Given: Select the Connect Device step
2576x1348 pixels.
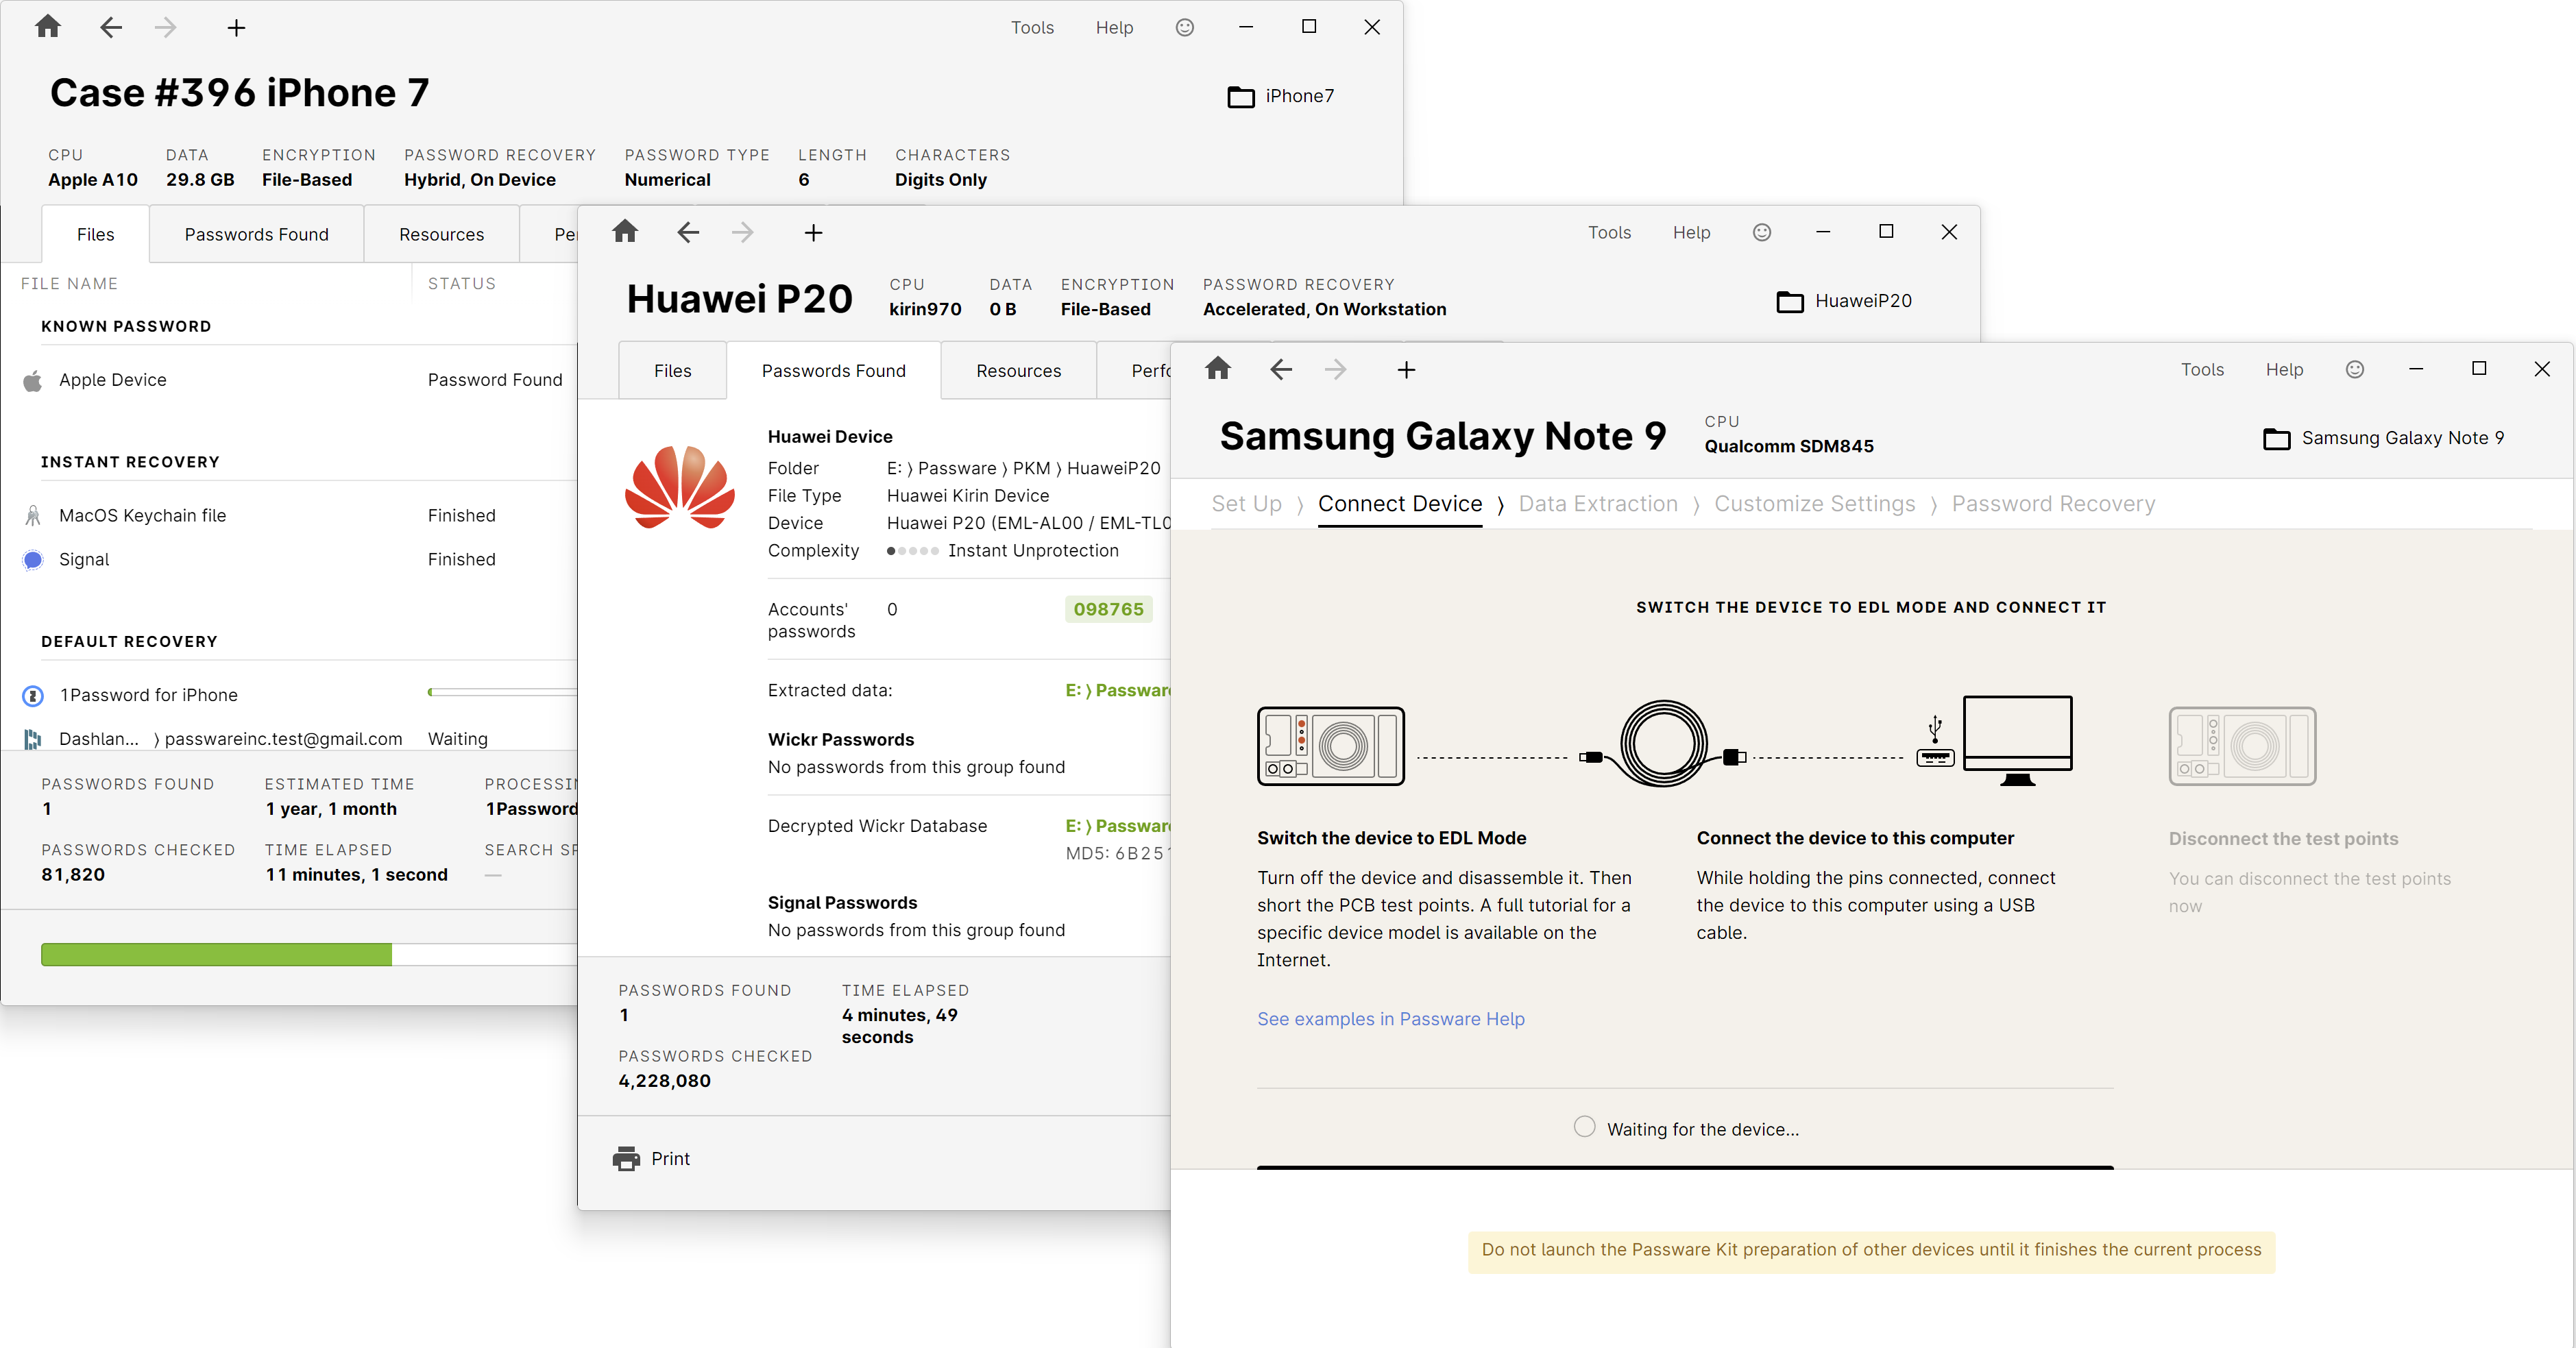Looking at the screenshot, I should pos(1399,504).
